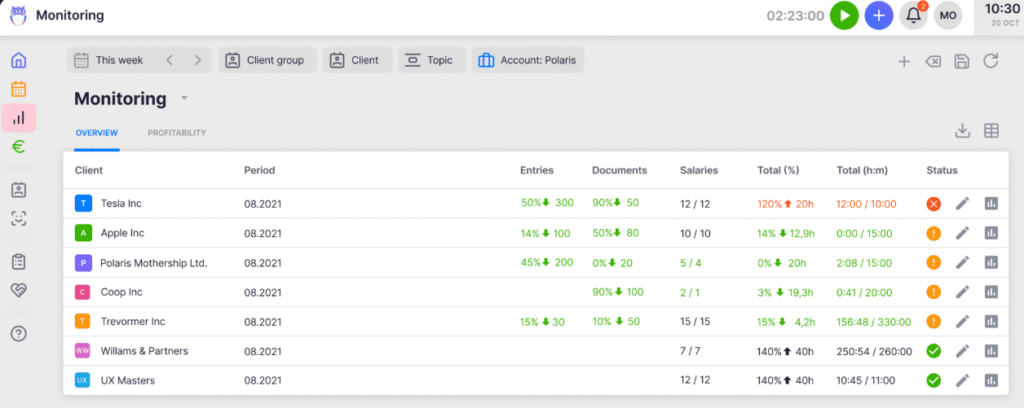Click Willams & Partners green check status

(x=934, y=351)
